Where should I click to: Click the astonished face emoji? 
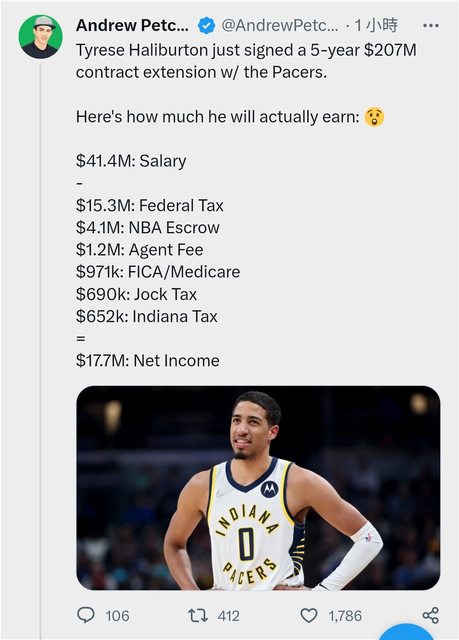(x=374, y=117)
